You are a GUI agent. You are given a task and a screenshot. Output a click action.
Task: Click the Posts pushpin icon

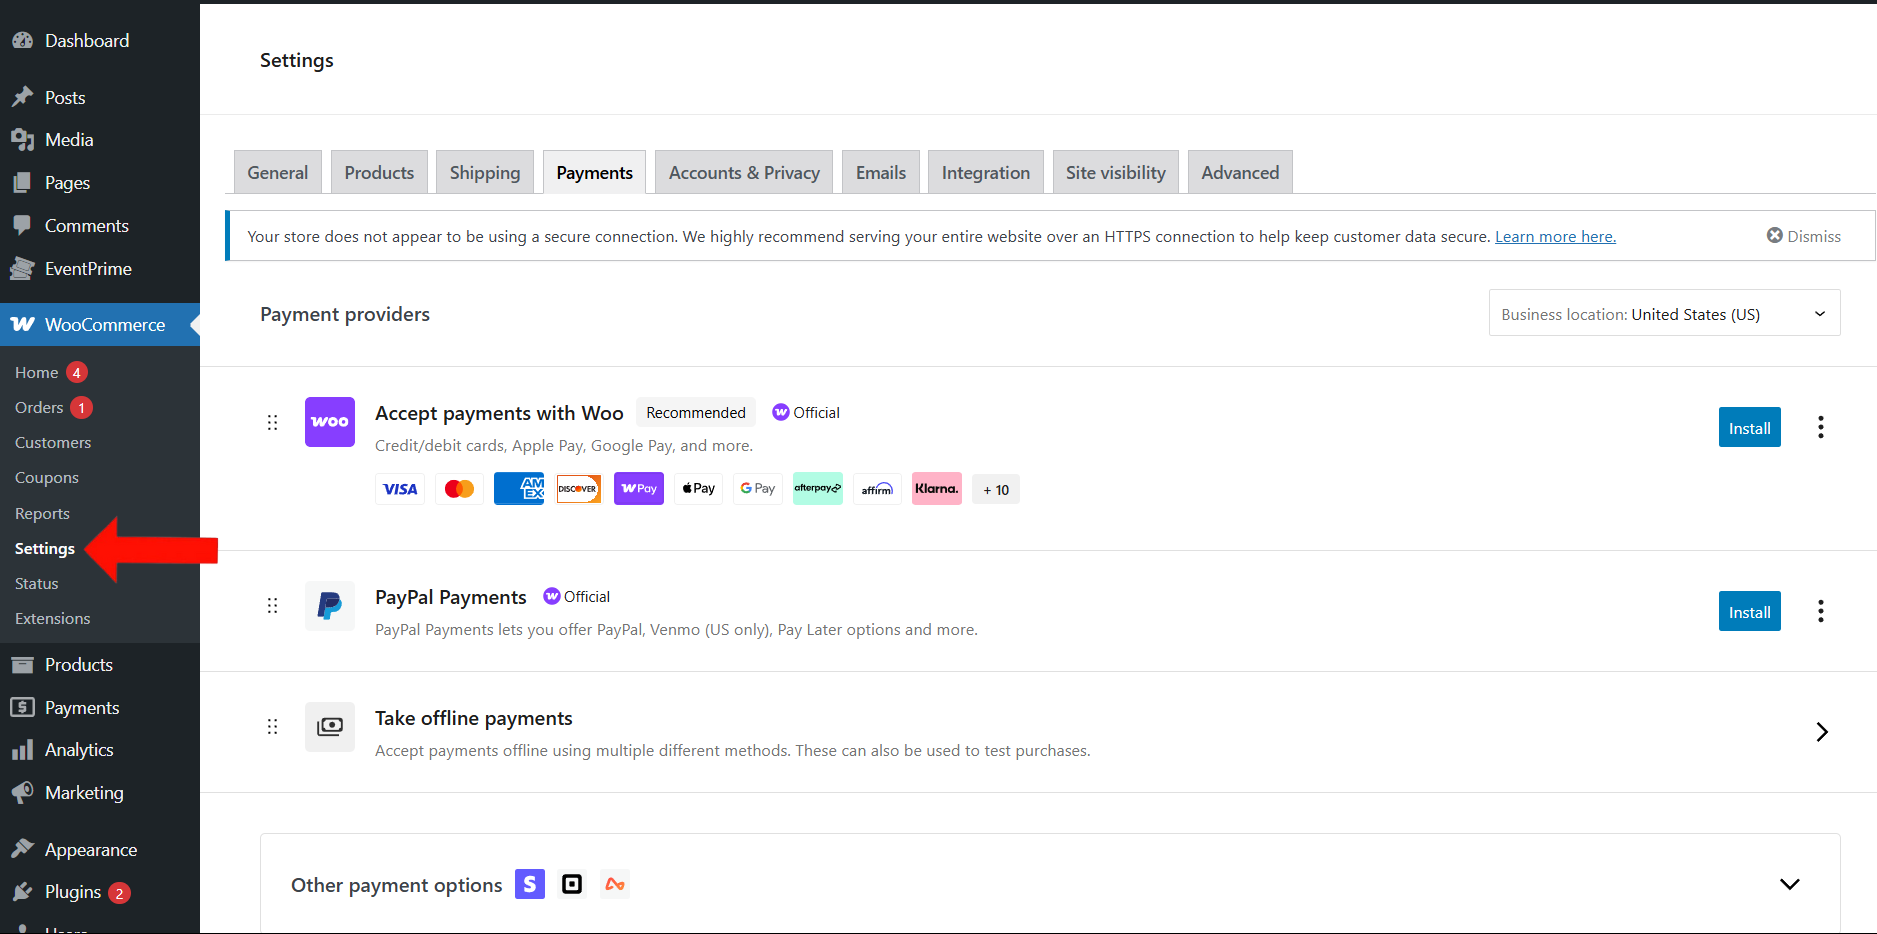click(22, 97)
